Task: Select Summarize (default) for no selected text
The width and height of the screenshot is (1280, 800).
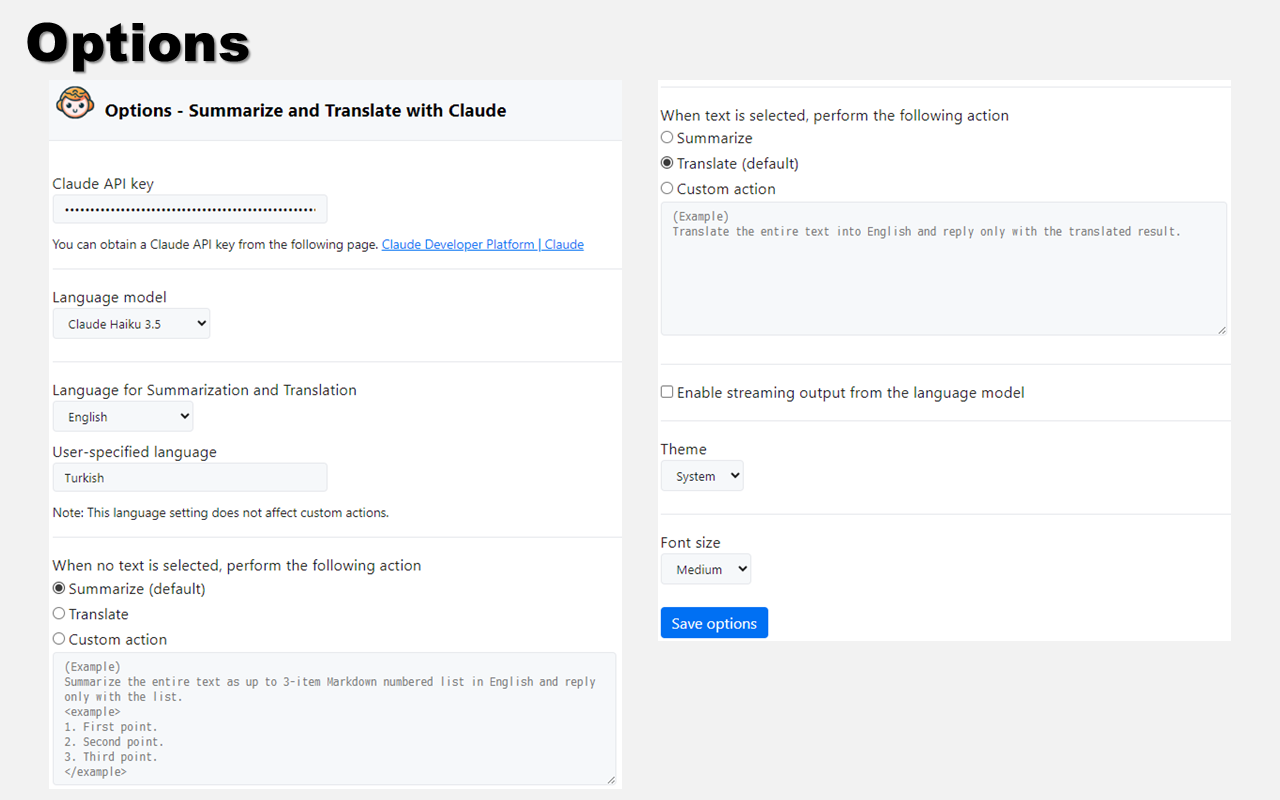Action: click(59, 589)
